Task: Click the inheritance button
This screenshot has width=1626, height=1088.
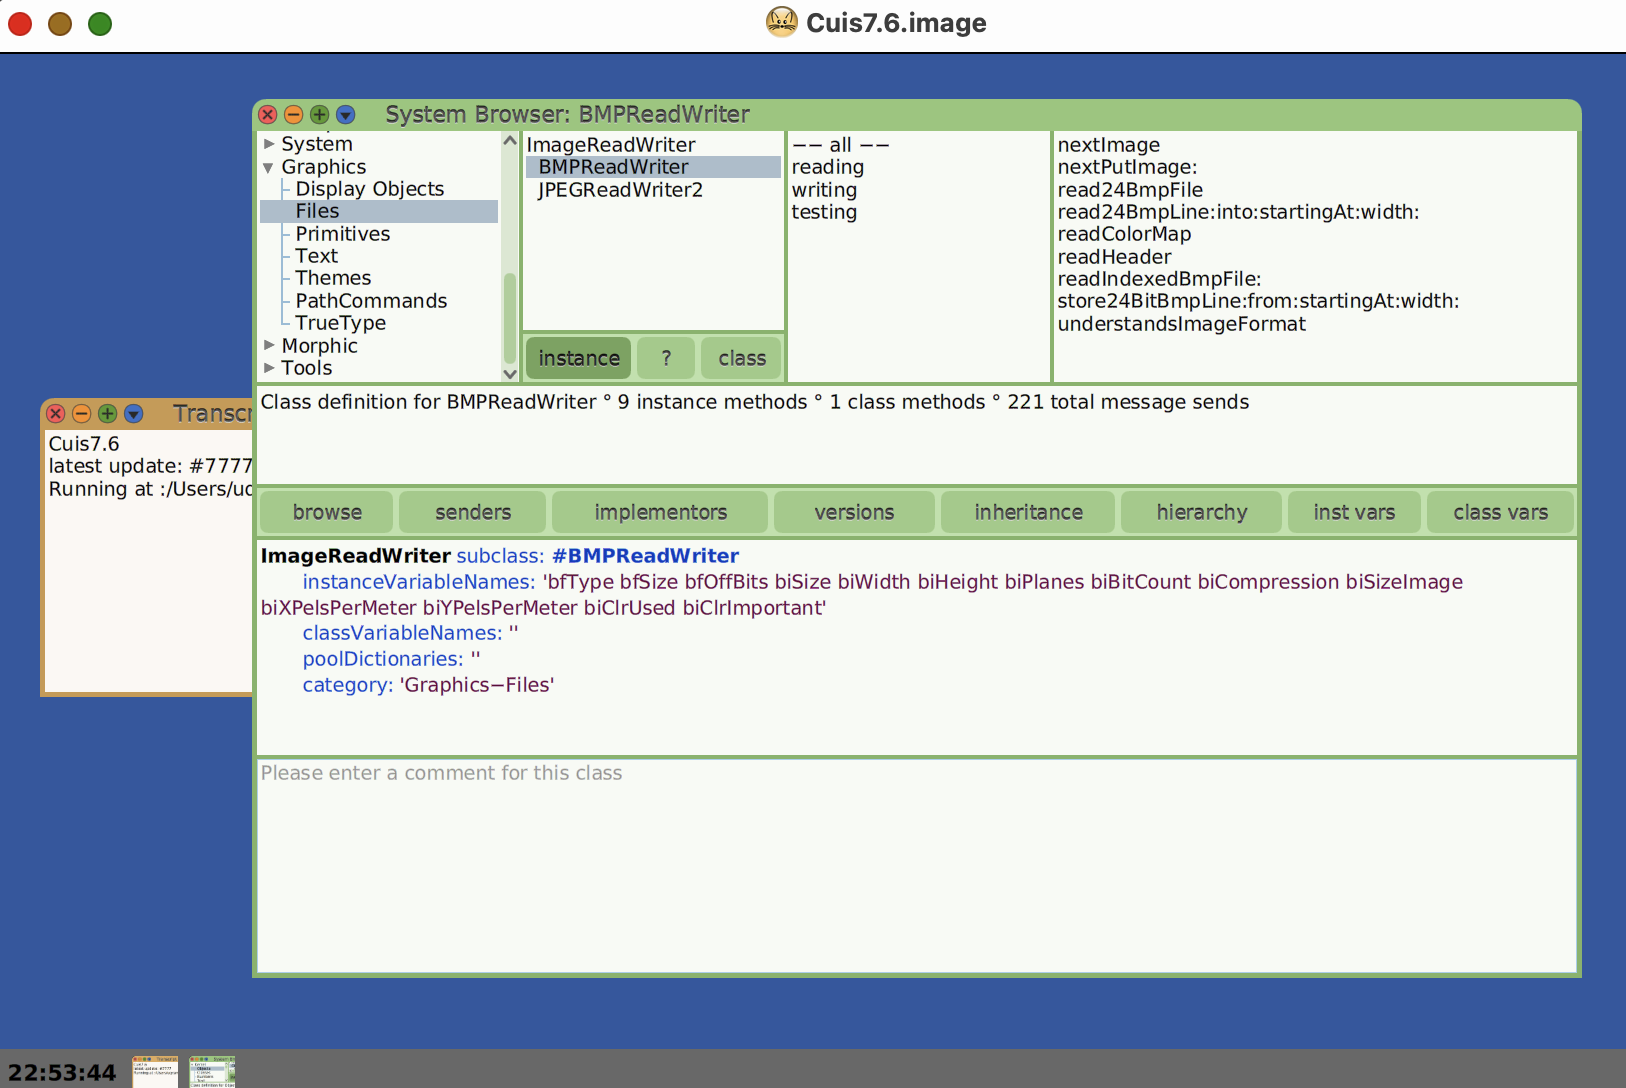Action: (1028, 512)
